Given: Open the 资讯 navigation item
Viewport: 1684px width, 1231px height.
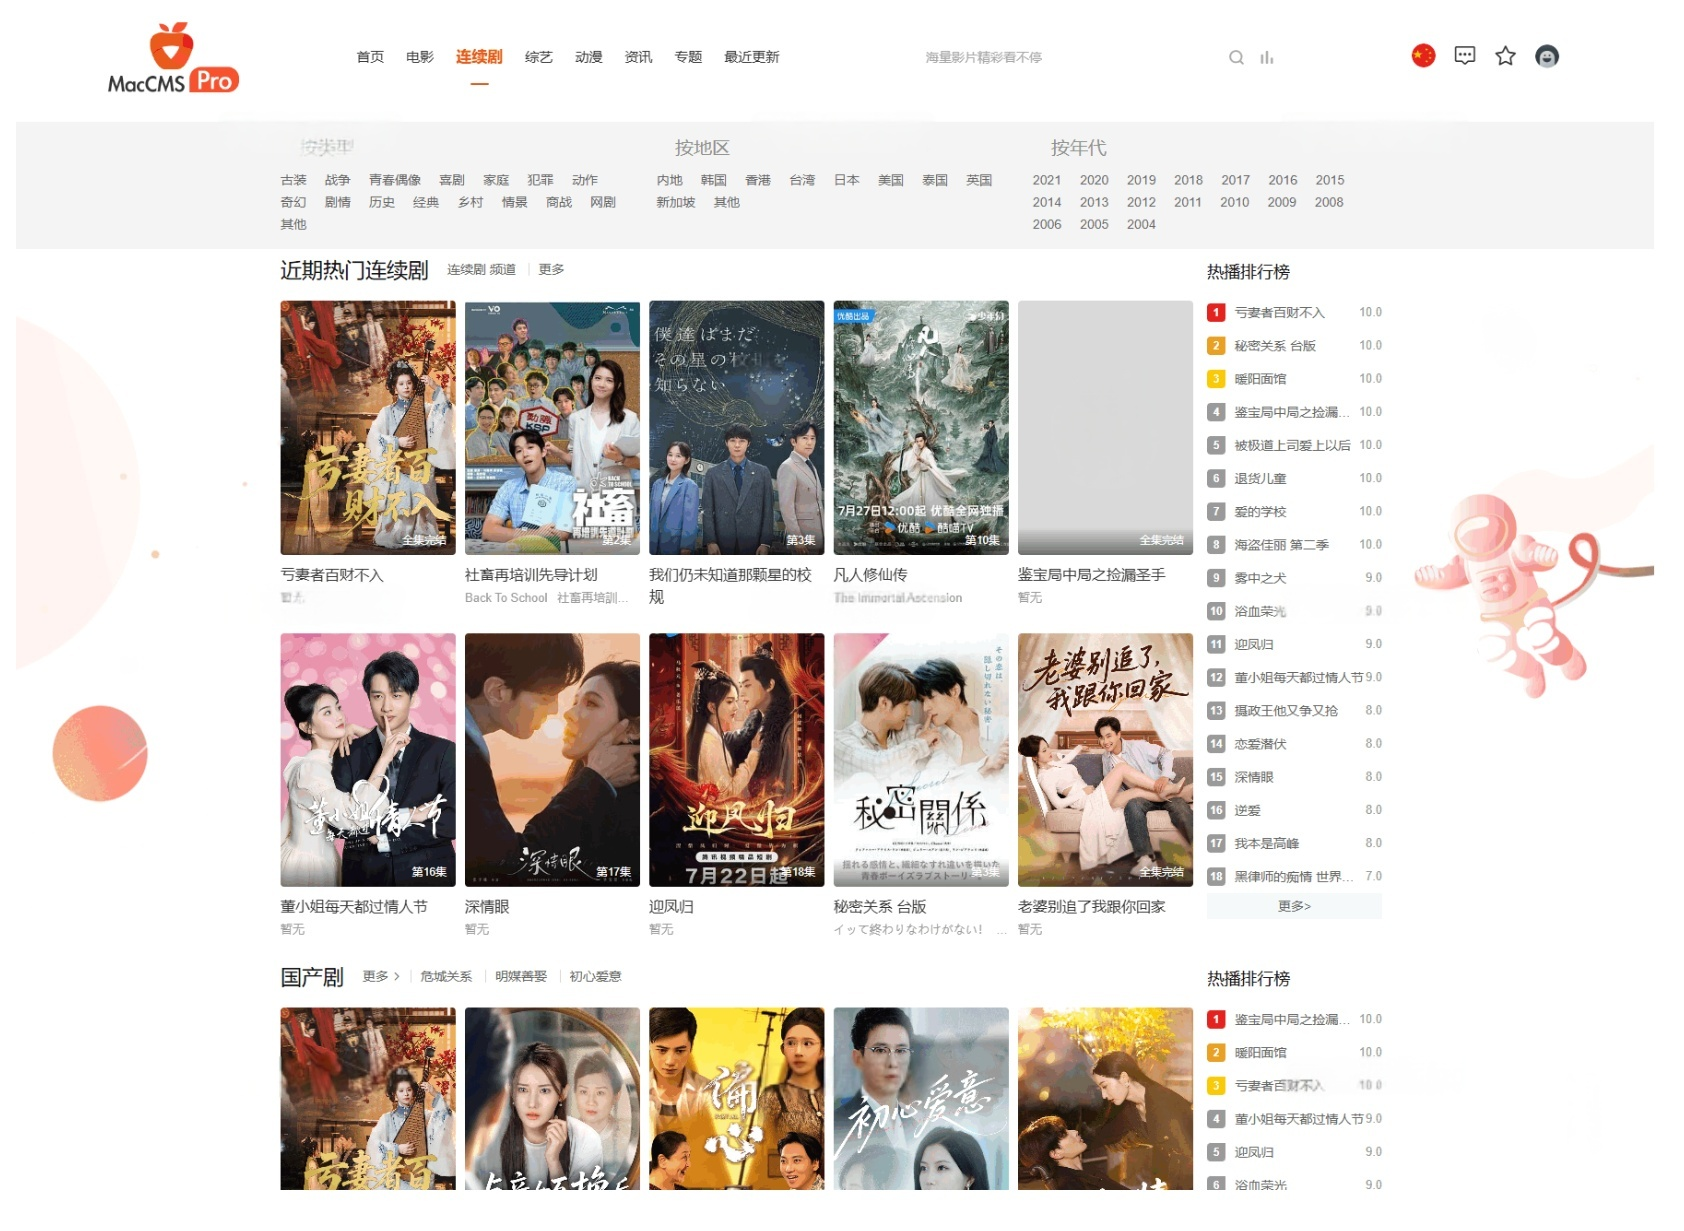Looking at the screenshot, I should (x=638, y=57).
